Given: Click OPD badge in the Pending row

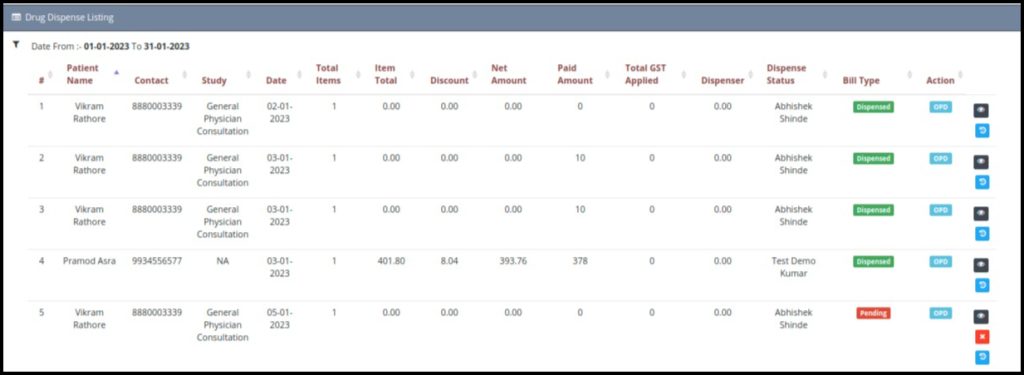Looking at the screenshot, I should (x=940, y=313).
